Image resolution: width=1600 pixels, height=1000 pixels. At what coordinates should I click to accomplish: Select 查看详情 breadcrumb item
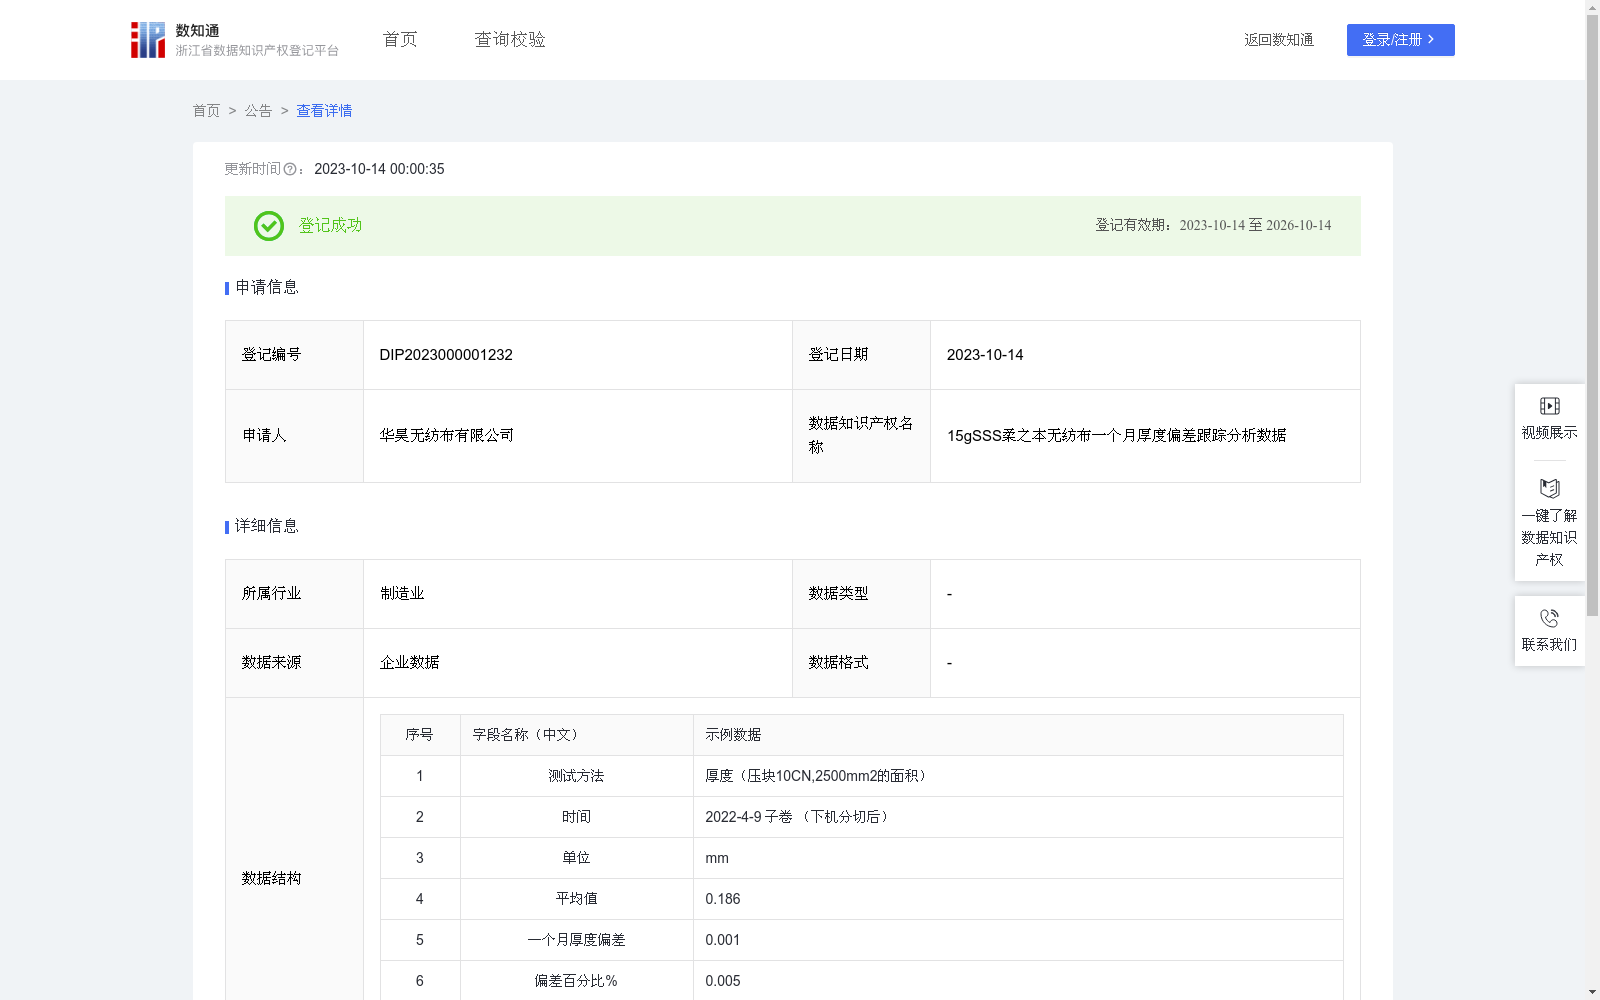coord(324,111)
